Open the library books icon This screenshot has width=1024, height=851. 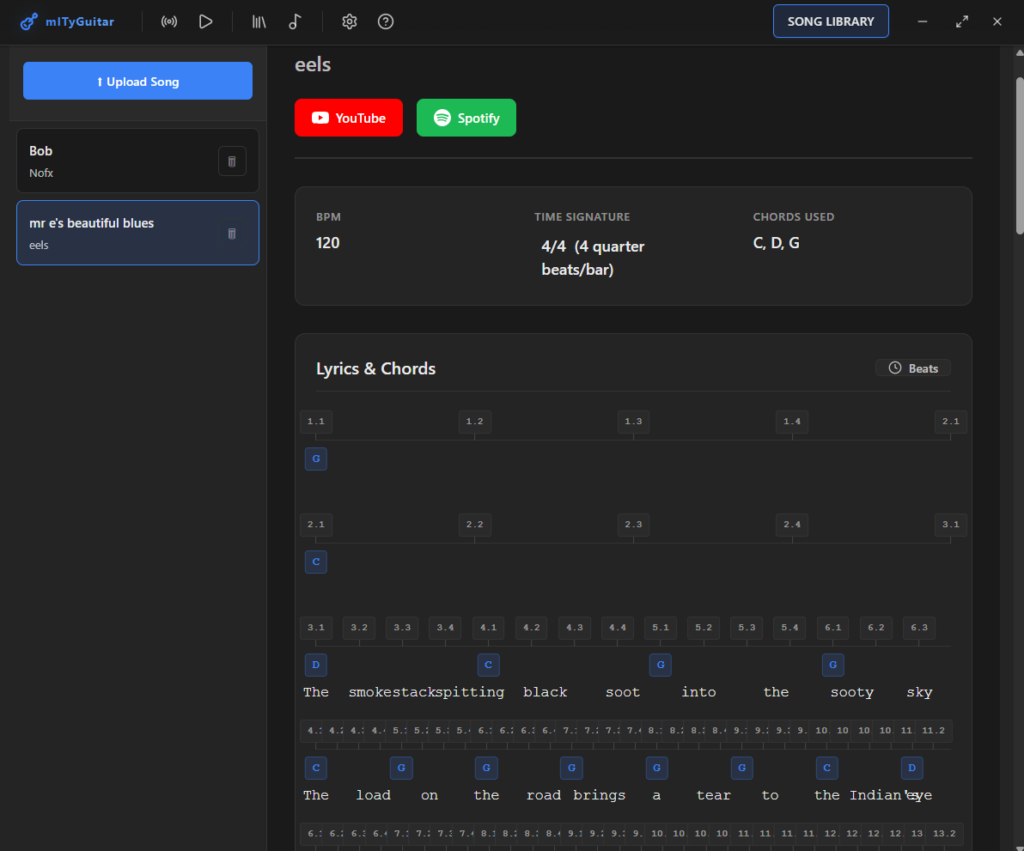[259, 21]
